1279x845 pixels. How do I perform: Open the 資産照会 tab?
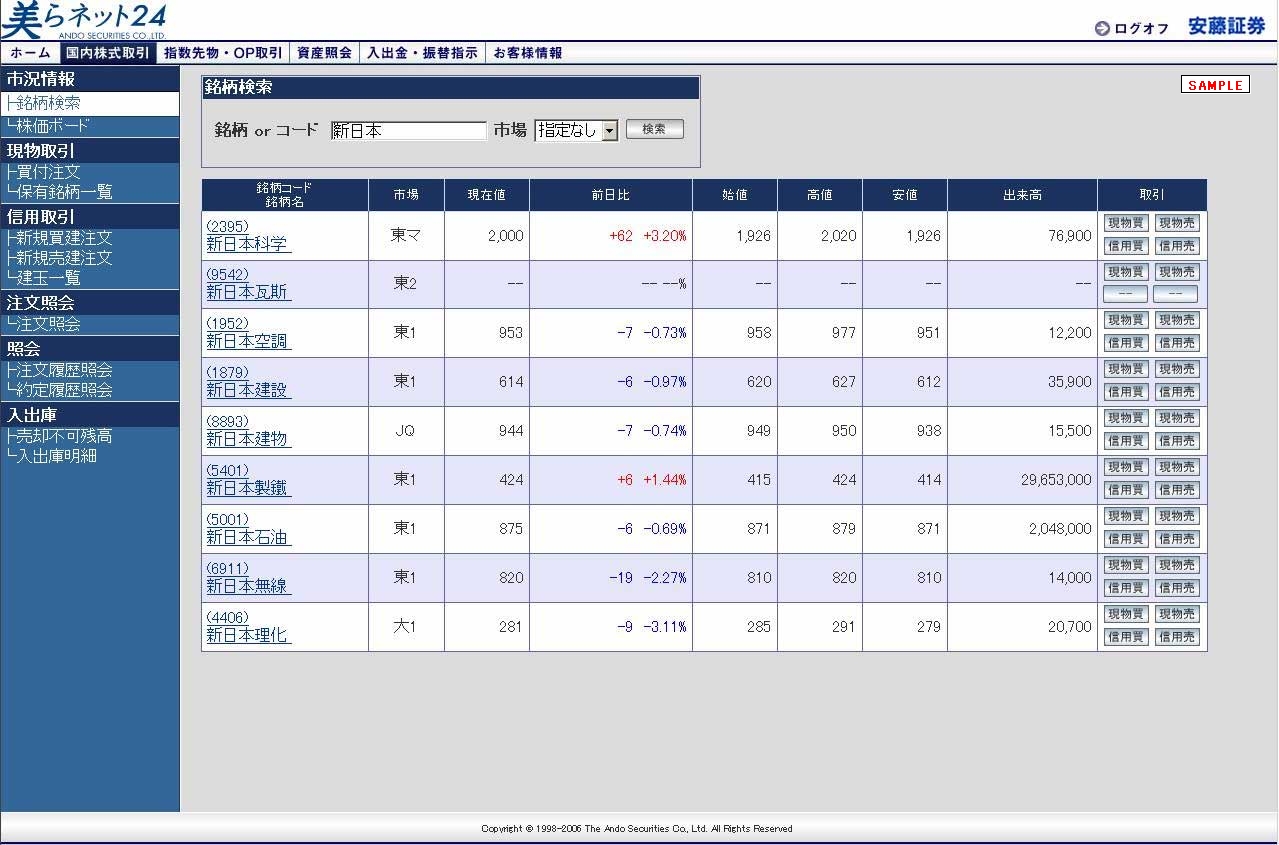pos(324,53)
